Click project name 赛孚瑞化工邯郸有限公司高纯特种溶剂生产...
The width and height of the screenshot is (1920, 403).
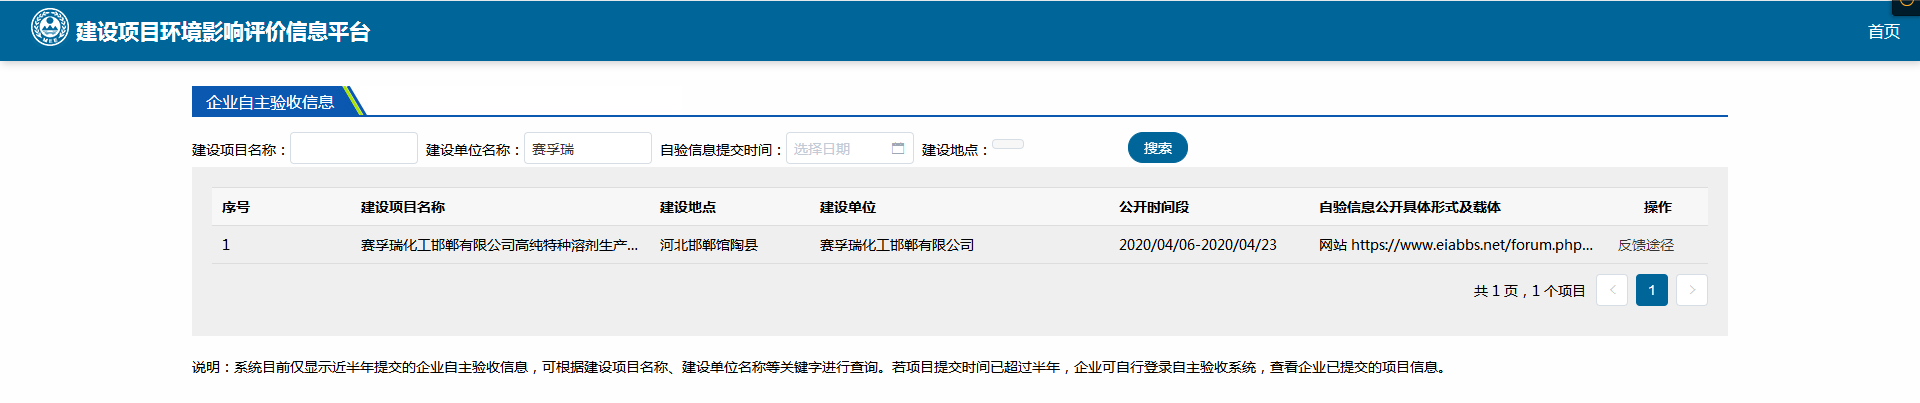(499, 245)
